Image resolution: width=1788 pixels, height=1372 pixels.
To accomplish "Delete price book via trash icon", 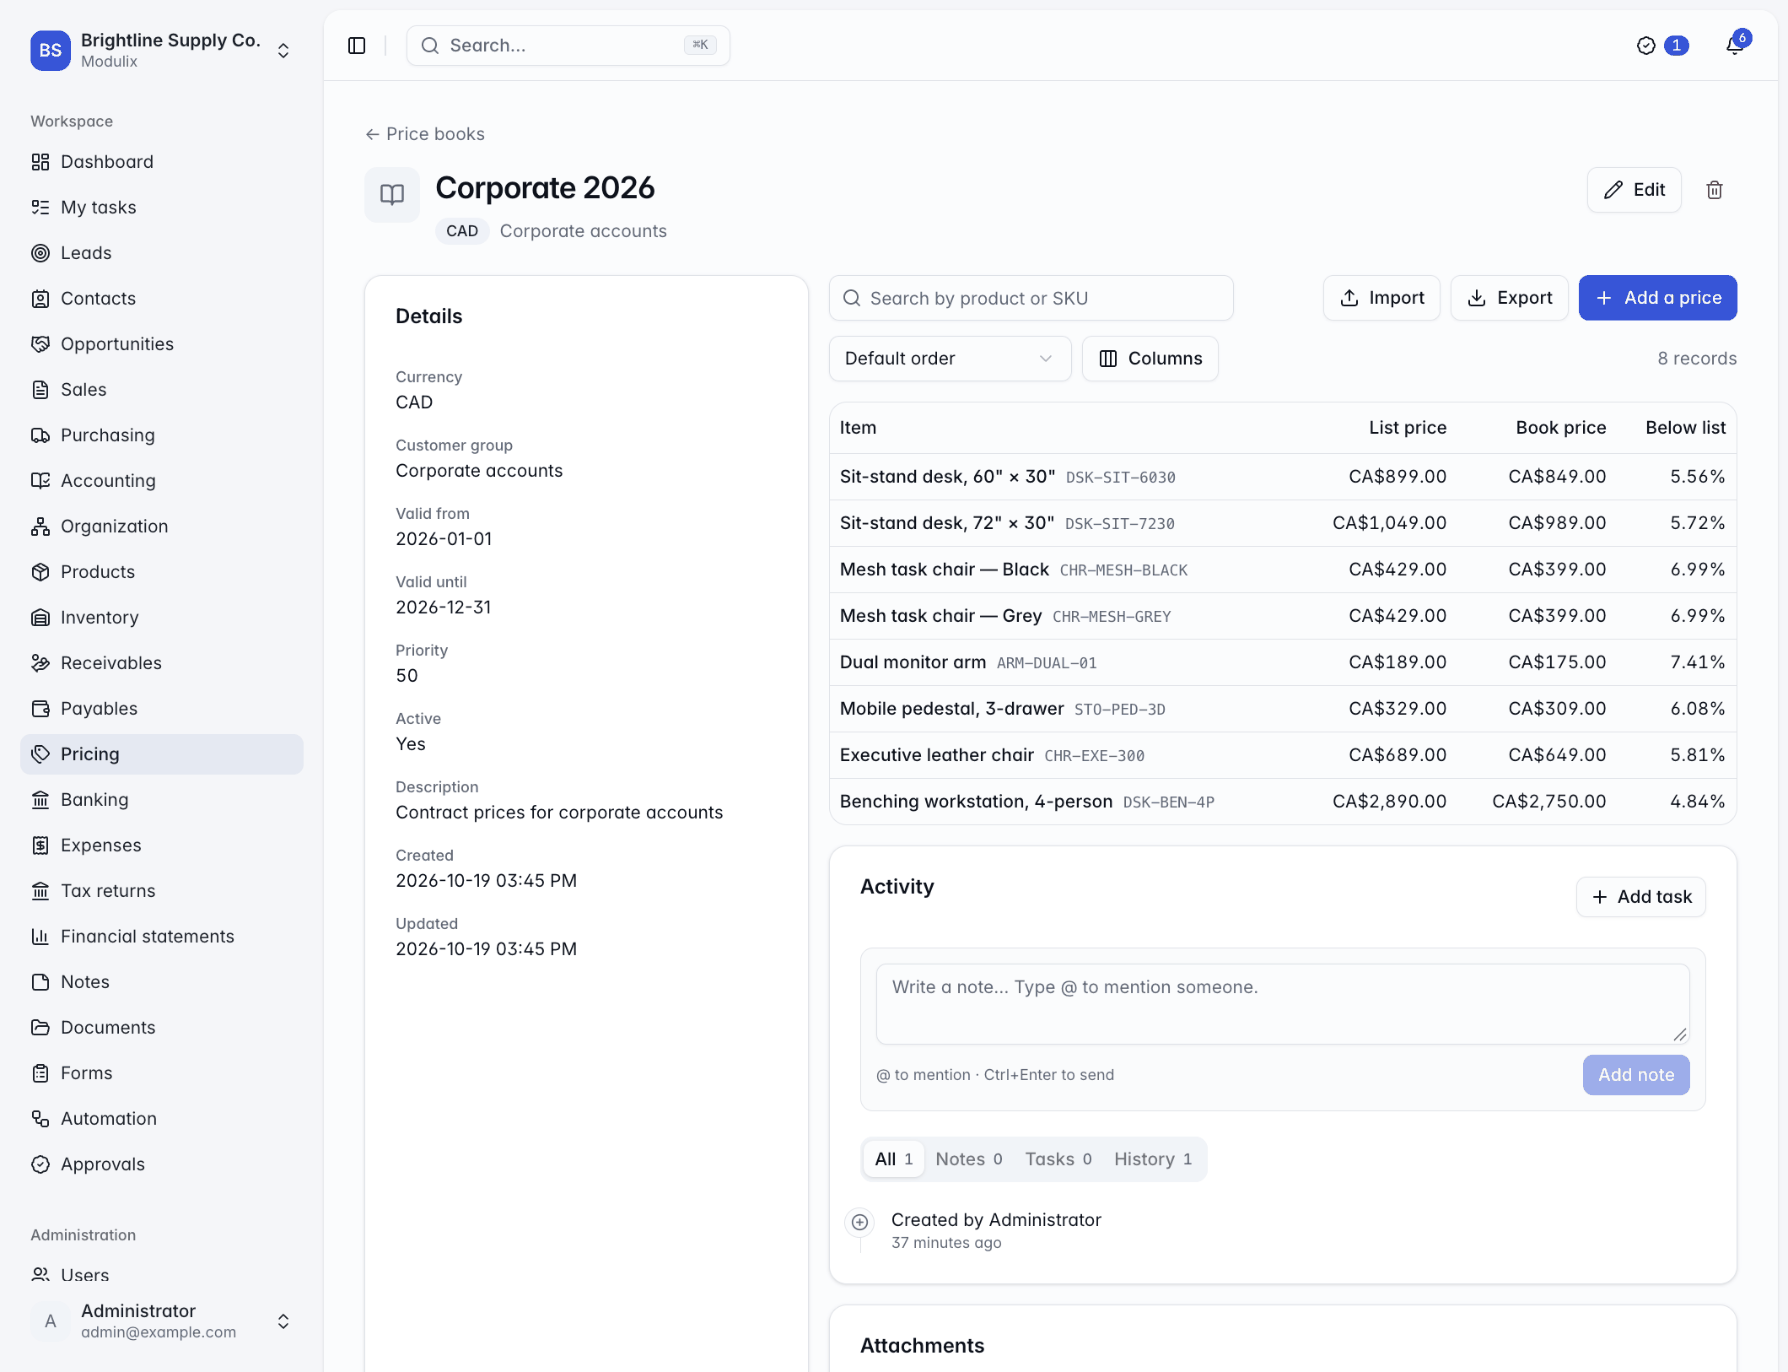I will point(1714,190).
